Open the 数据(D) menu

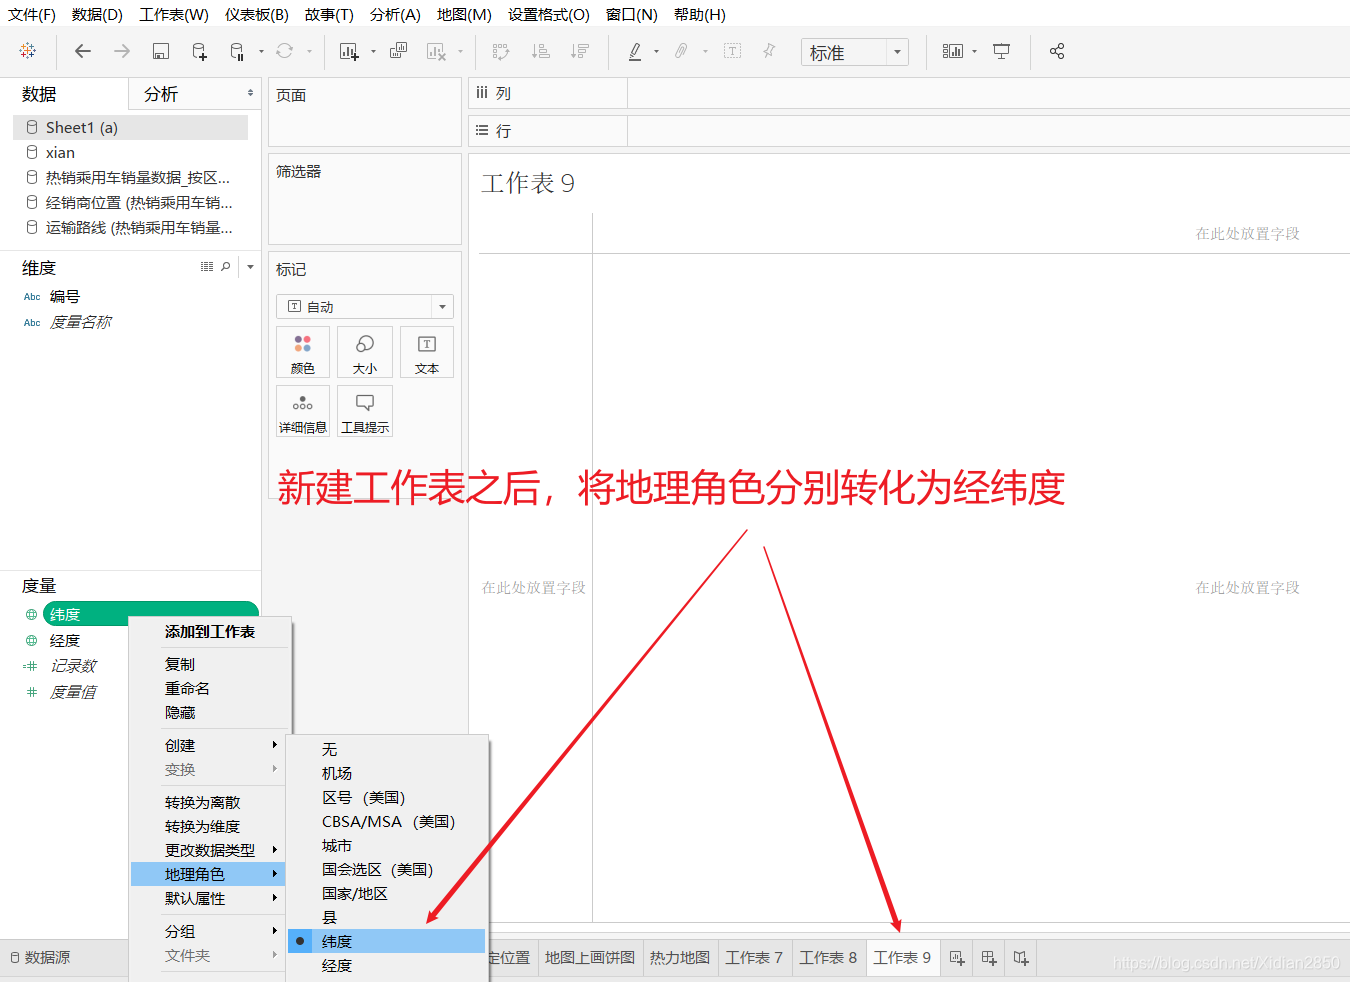97,15
